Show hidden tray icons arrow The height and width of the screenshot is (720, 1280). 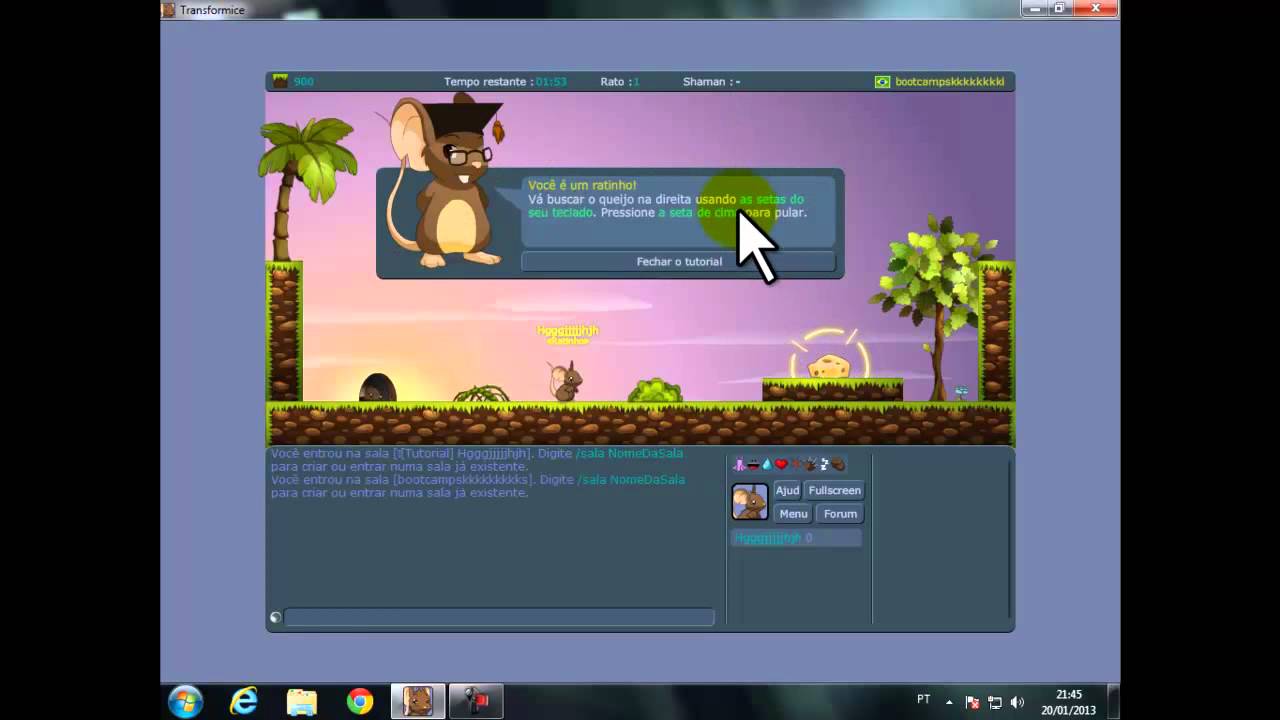949,702
